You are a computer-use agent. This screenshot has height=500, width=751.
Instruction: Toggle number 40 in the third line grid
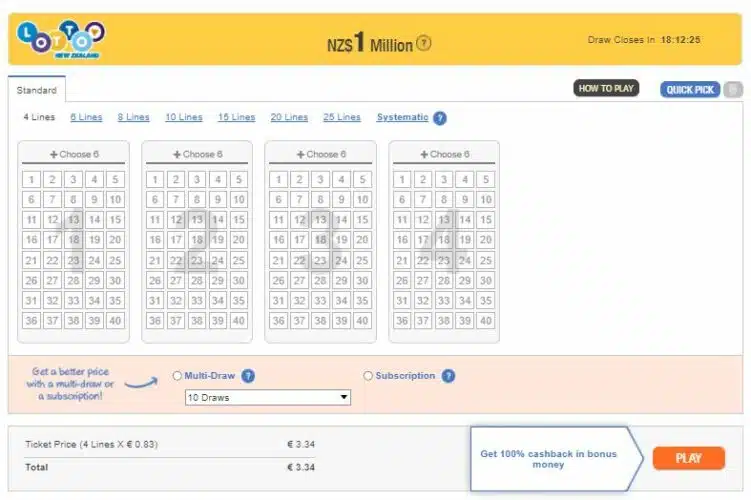point(362,320)
